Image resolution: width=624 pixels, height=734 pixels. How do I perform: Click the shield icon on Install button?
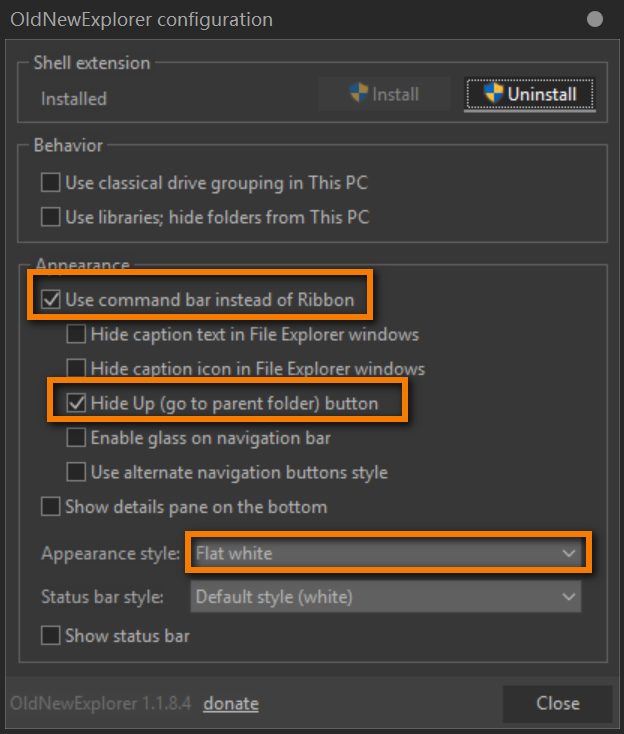(359, 93)
